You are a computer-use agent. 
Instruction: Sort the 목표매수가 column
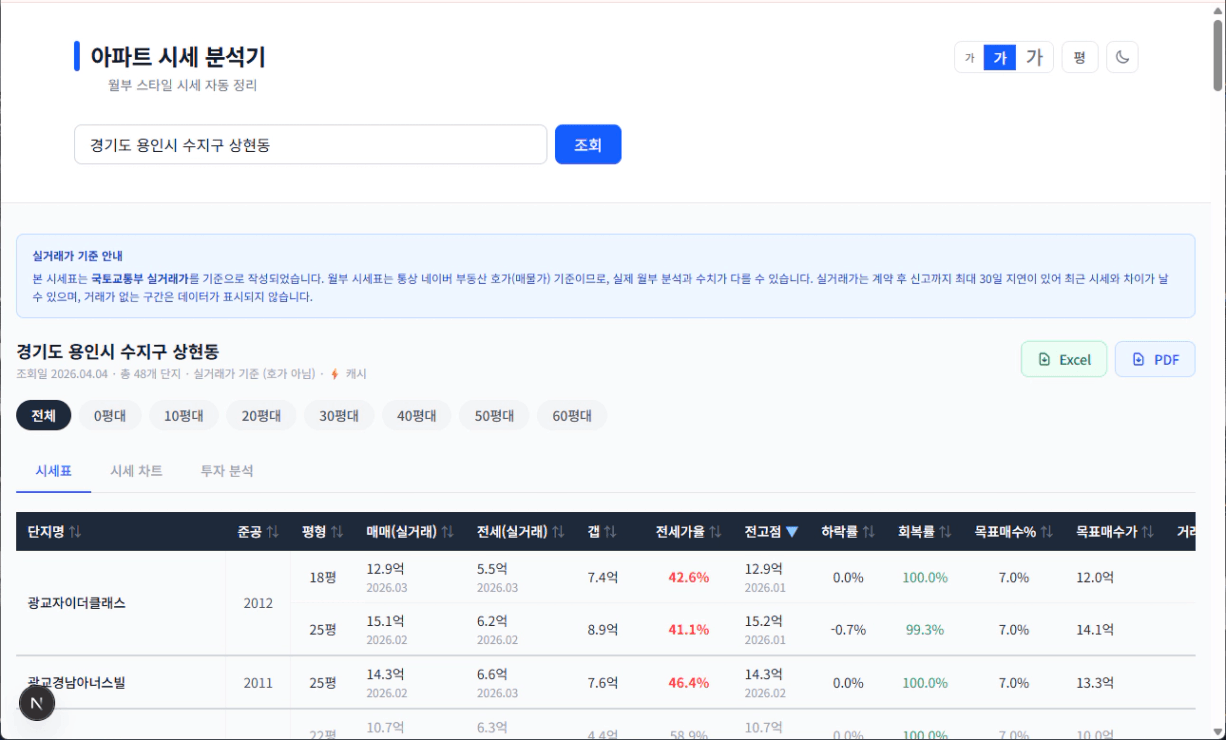[x=1147, y=532]
